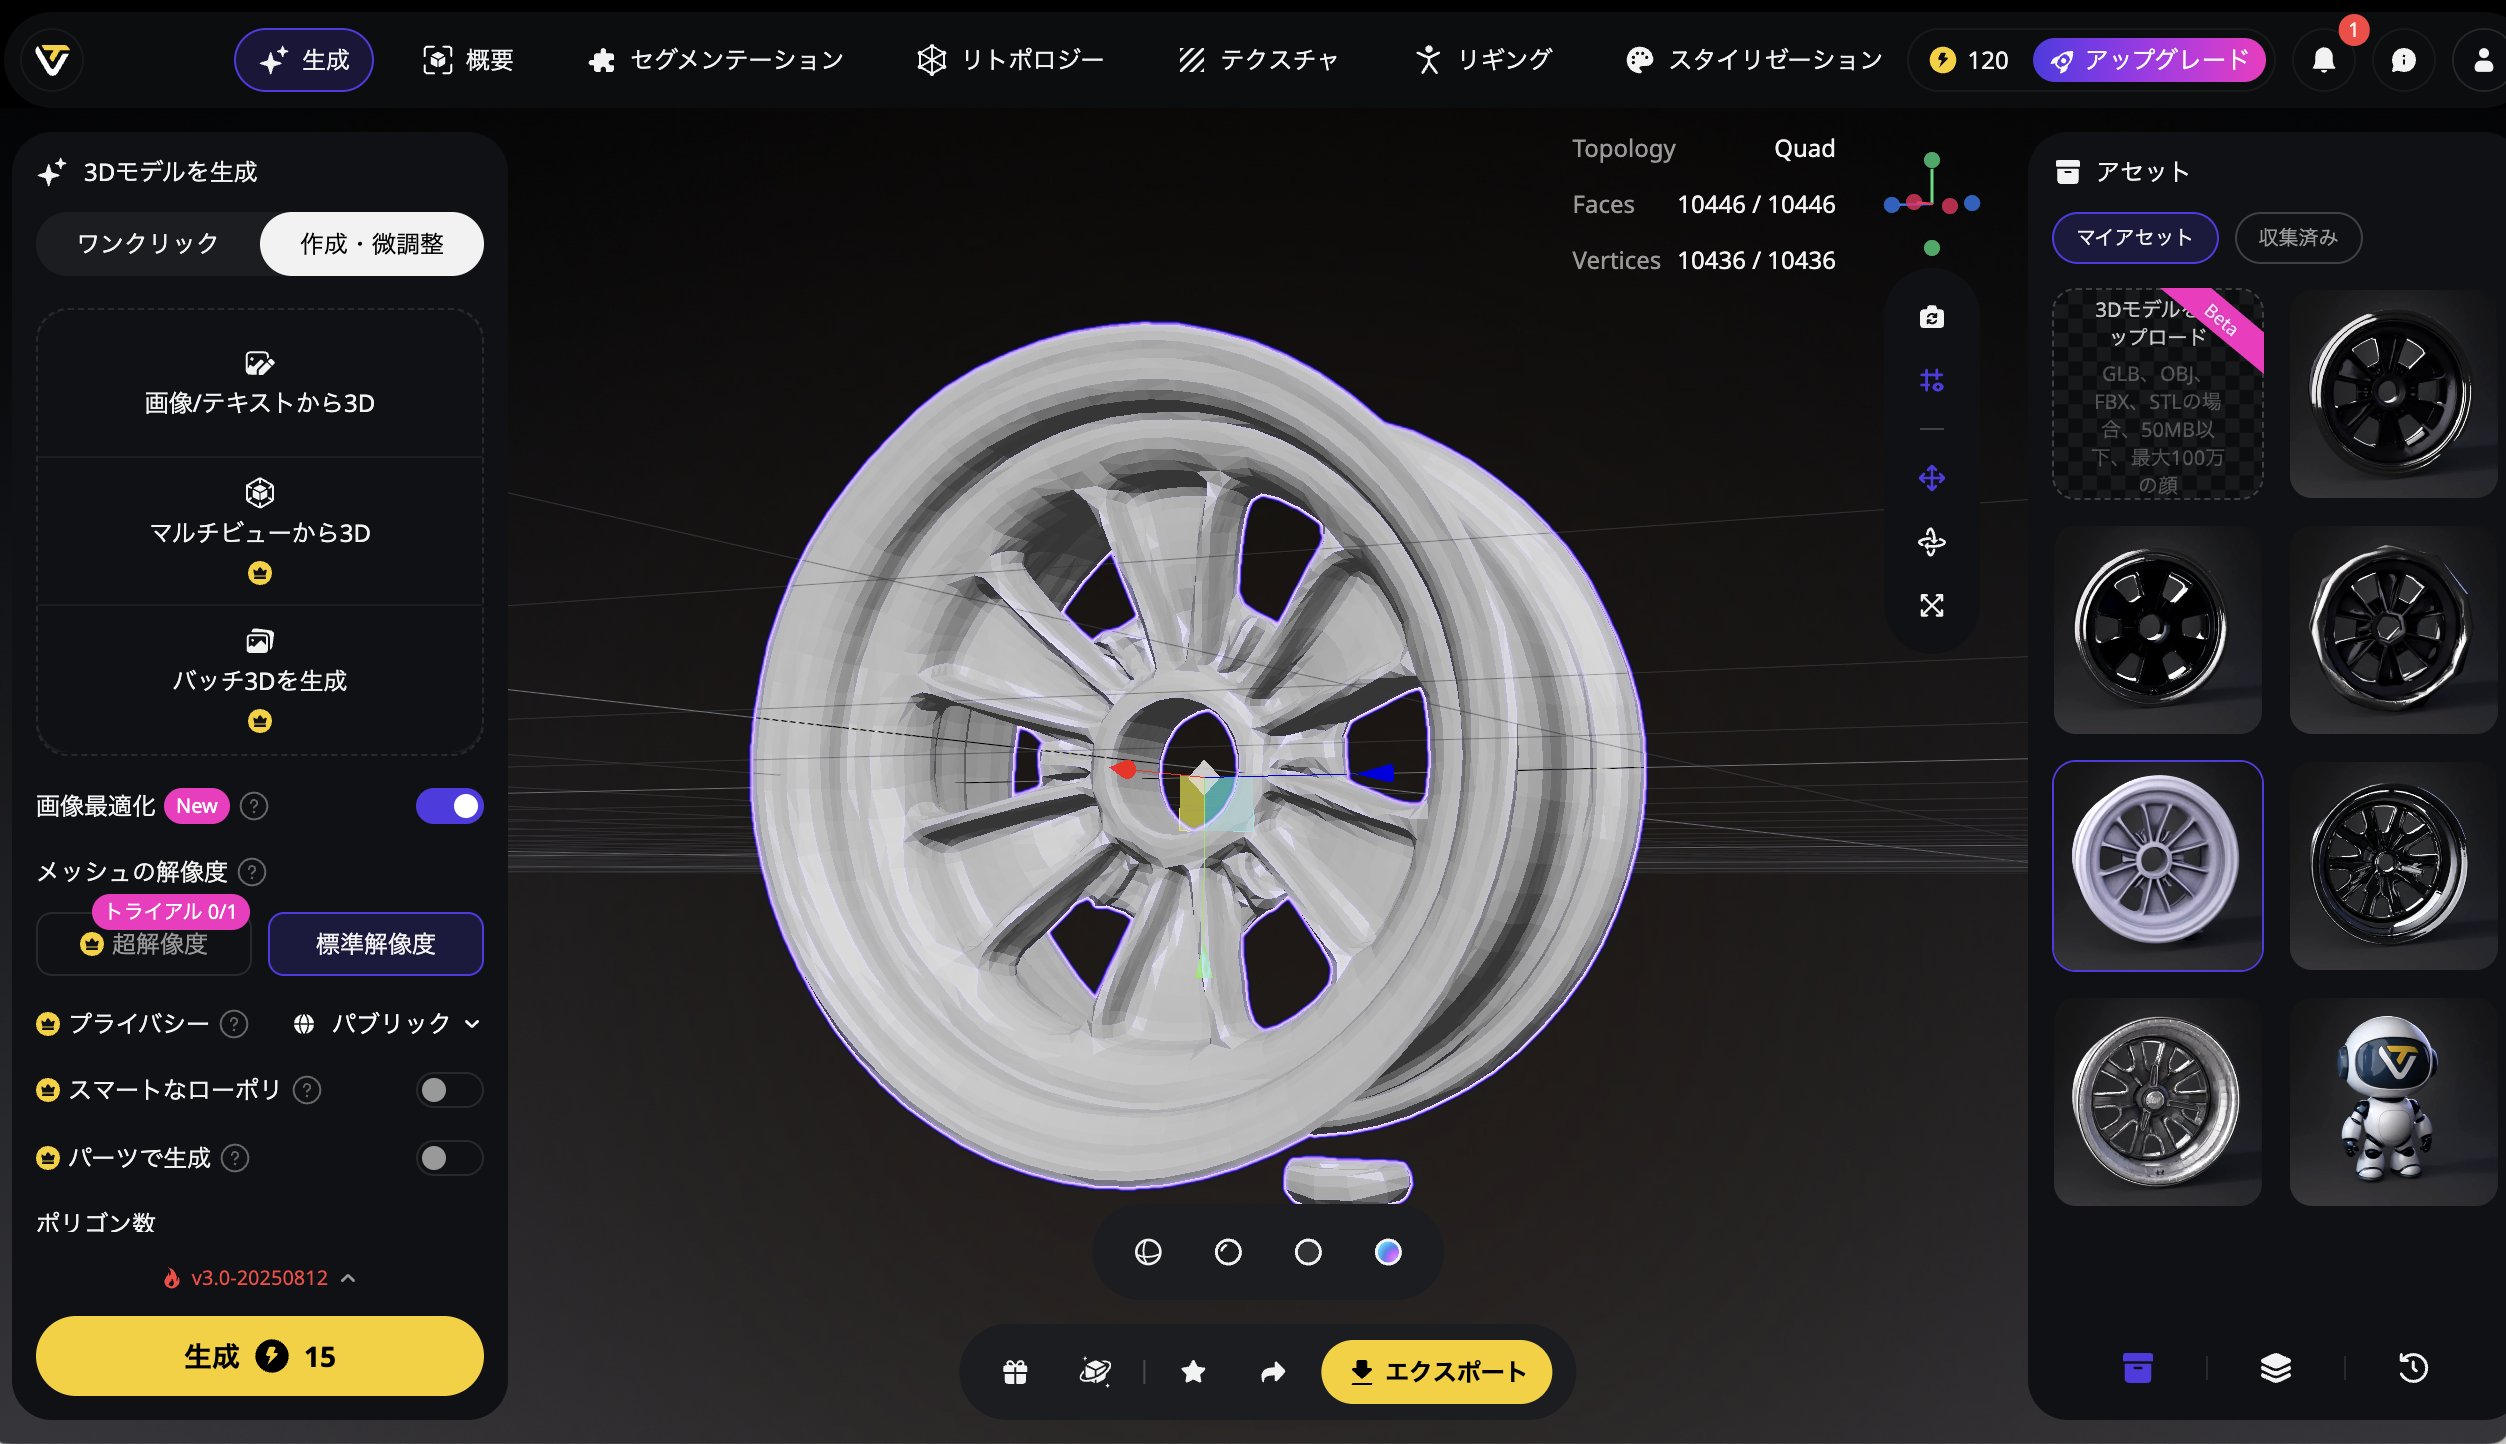Click the gift box icon in bottom bar

coord(1015,1371)
